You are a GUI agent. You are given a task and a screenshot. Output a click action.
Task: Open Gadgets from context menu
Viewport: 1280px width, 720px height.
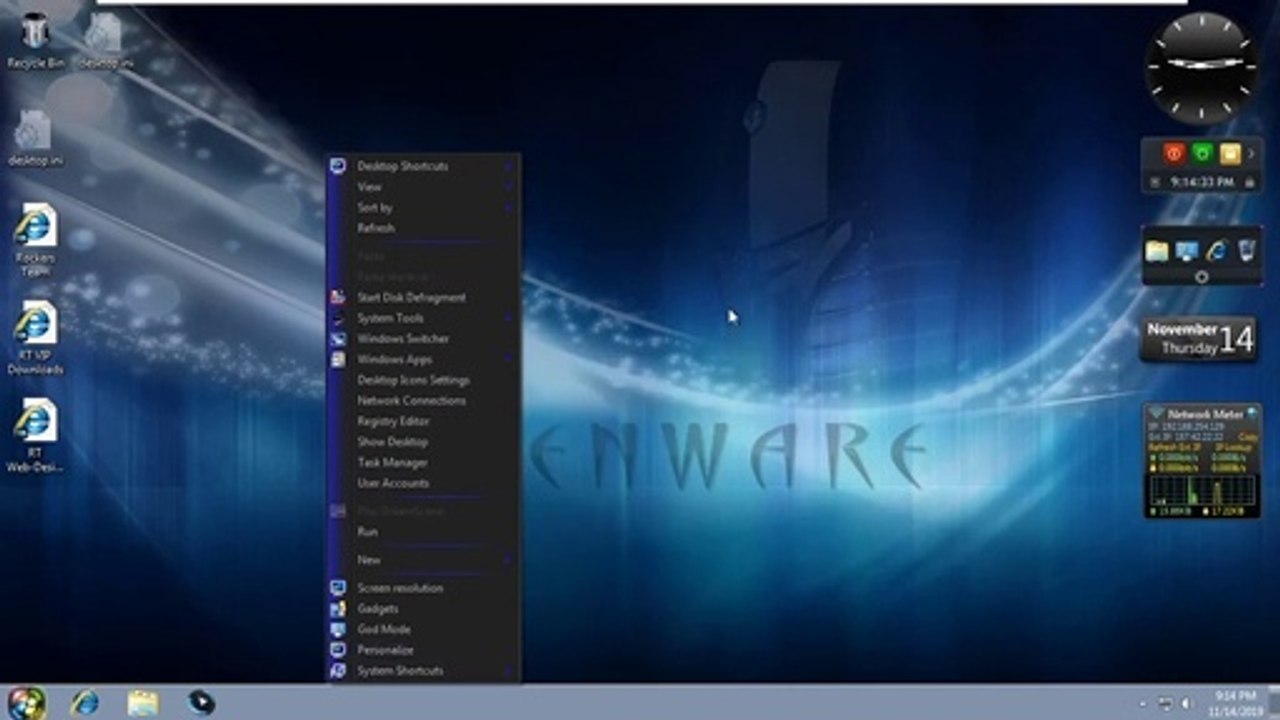[423, 609]
